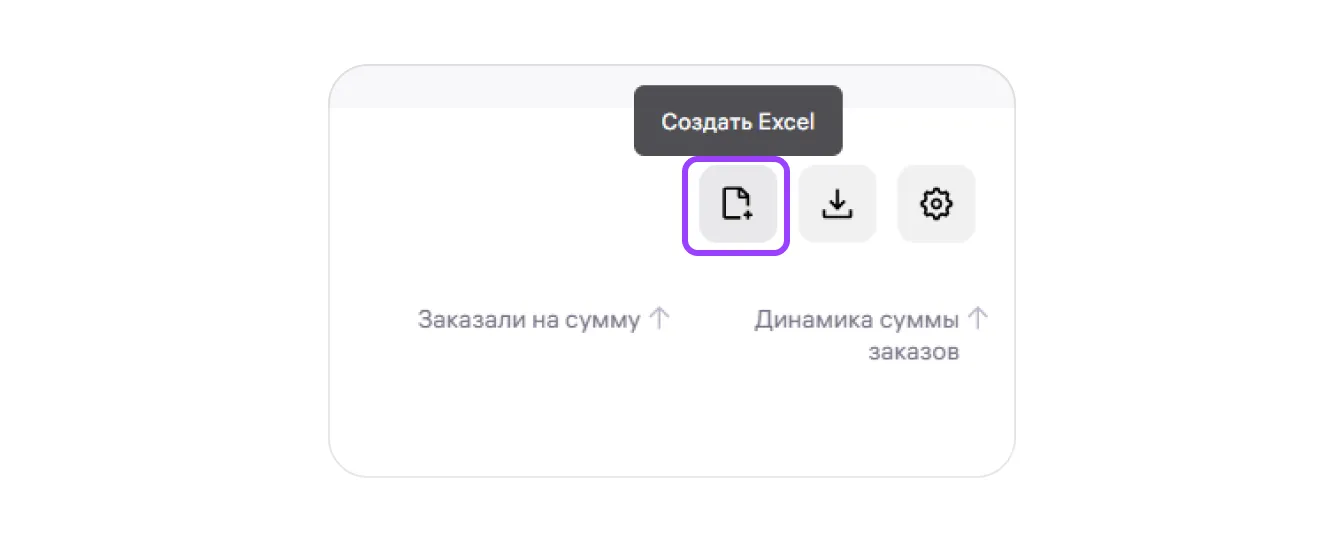Click the «Создать Excel» tooltip label
Image resolution: width=1344 pixels, height=542 pixels.
click(738, 122)
